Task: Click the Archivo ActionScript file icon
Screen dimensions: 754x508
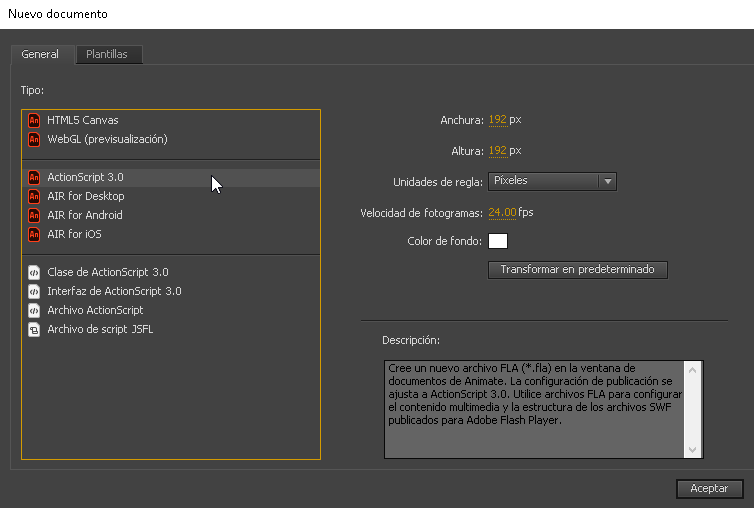Action: coord(34,310)
